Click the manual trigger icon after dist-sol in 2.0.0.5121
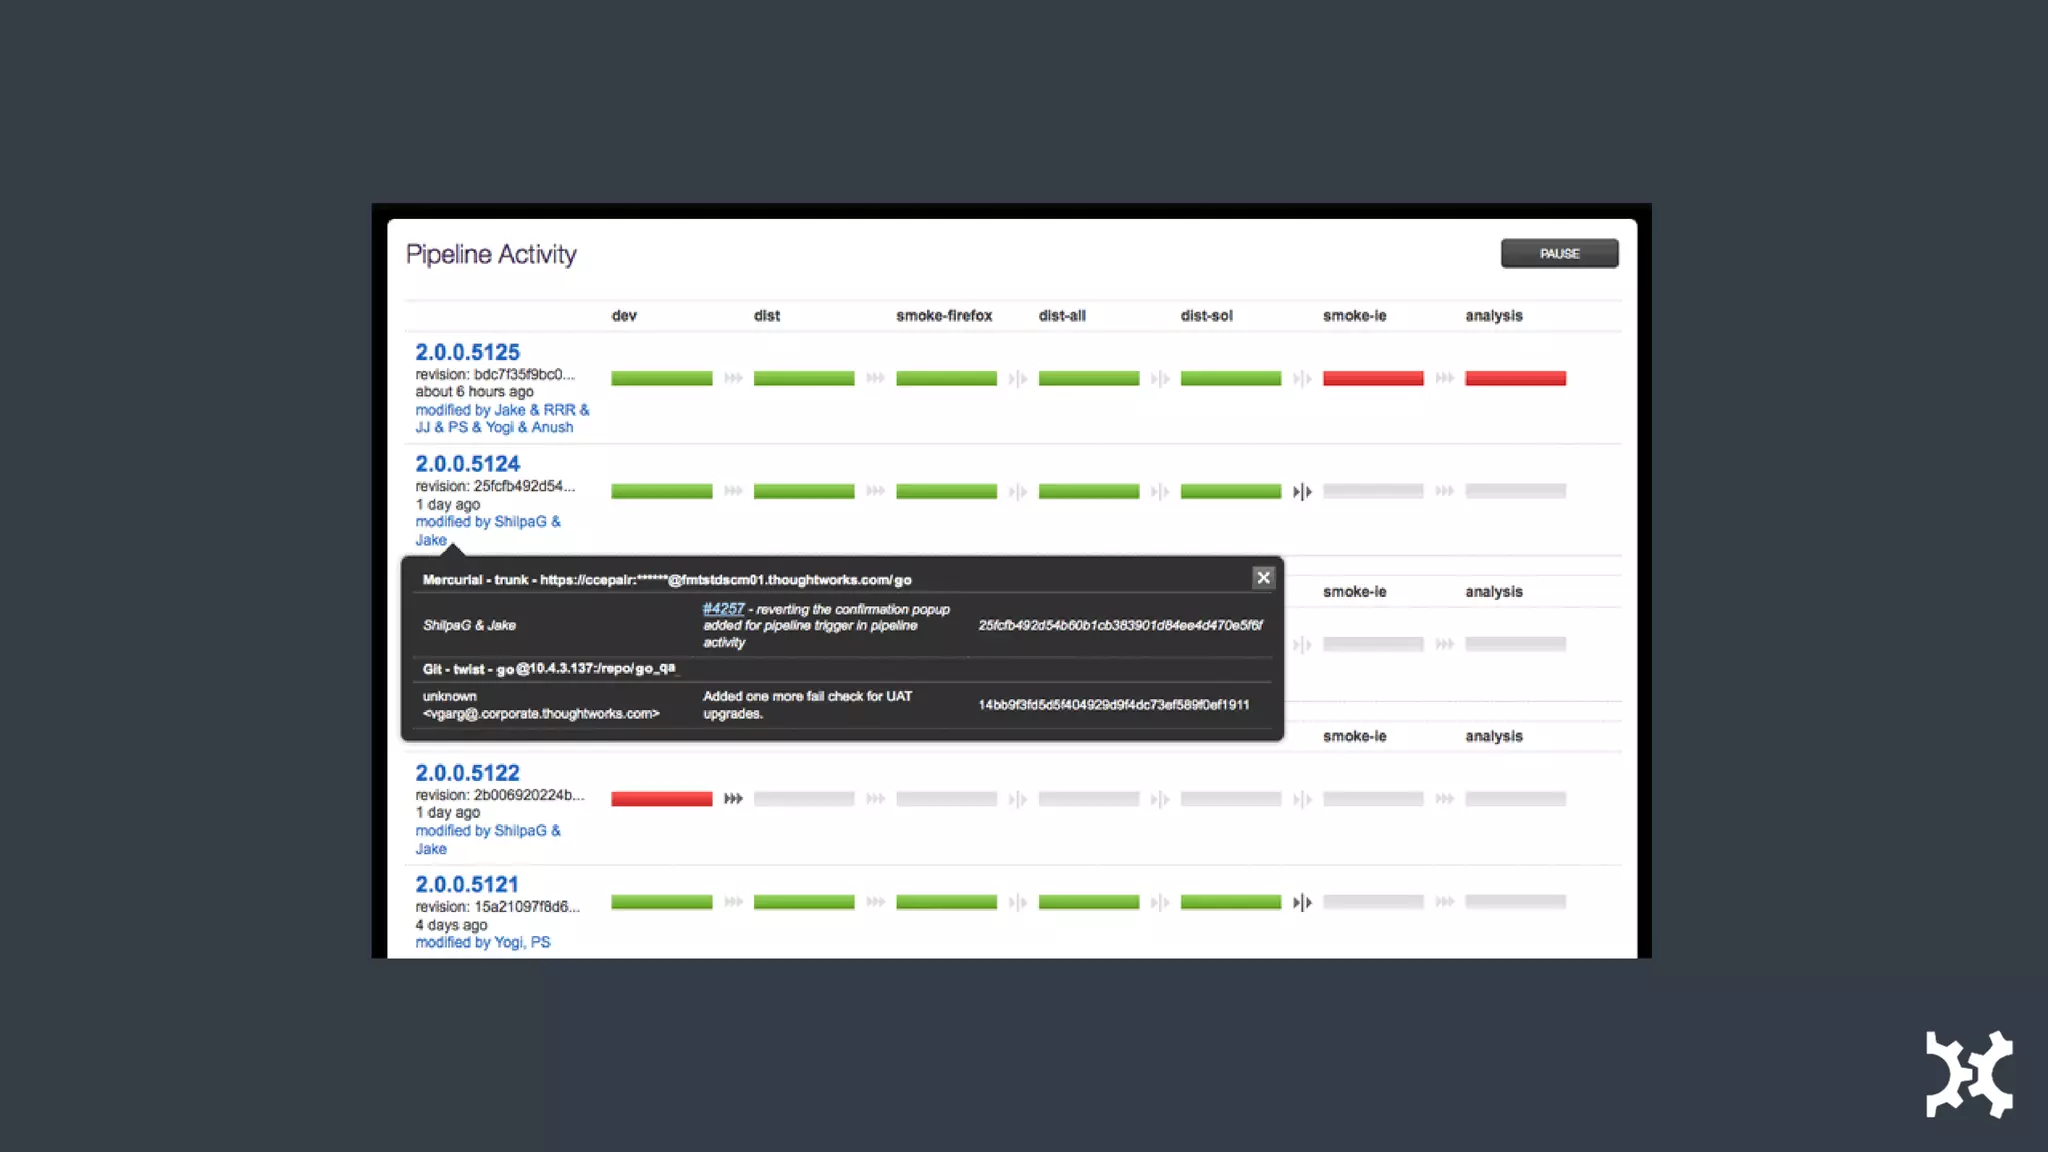Viewport: 2048px width, 1152px height. click(x=1301, y=902)
